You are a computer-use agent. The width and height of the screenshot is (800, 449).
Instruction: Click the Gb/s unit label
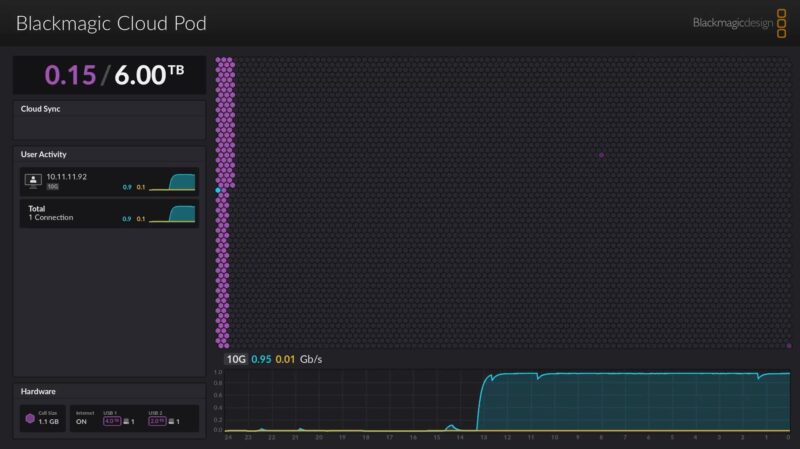coord(311,359)
